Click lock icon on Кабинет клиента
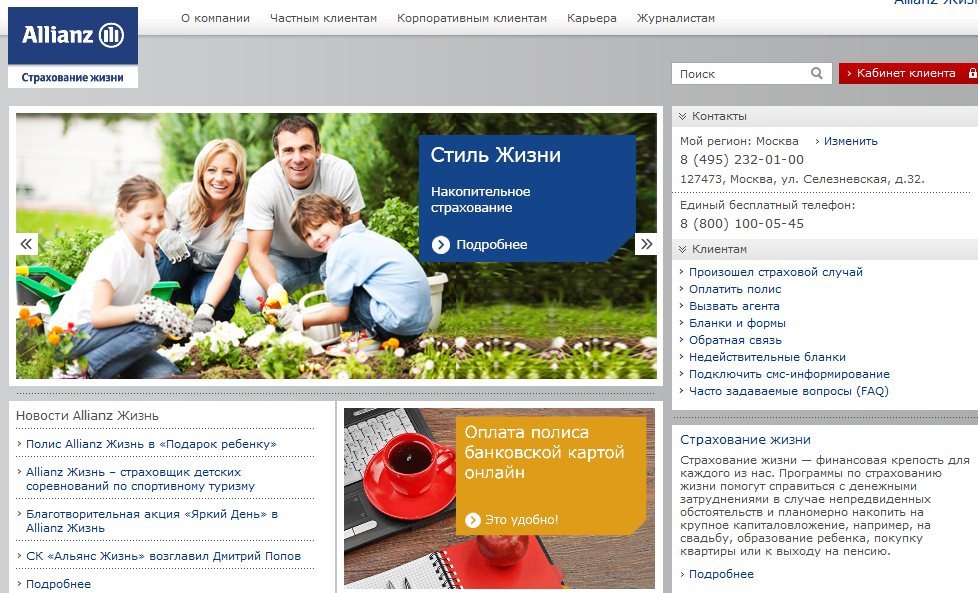Viewport: 978px width, 593px height. 971,73
